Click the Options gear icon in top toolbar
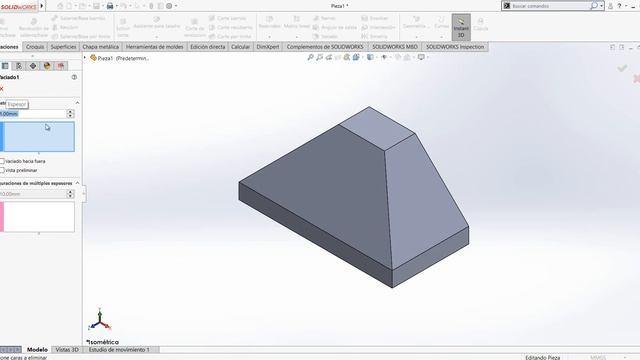The width and height of the screenshot is (640, 360). (169, 6)
